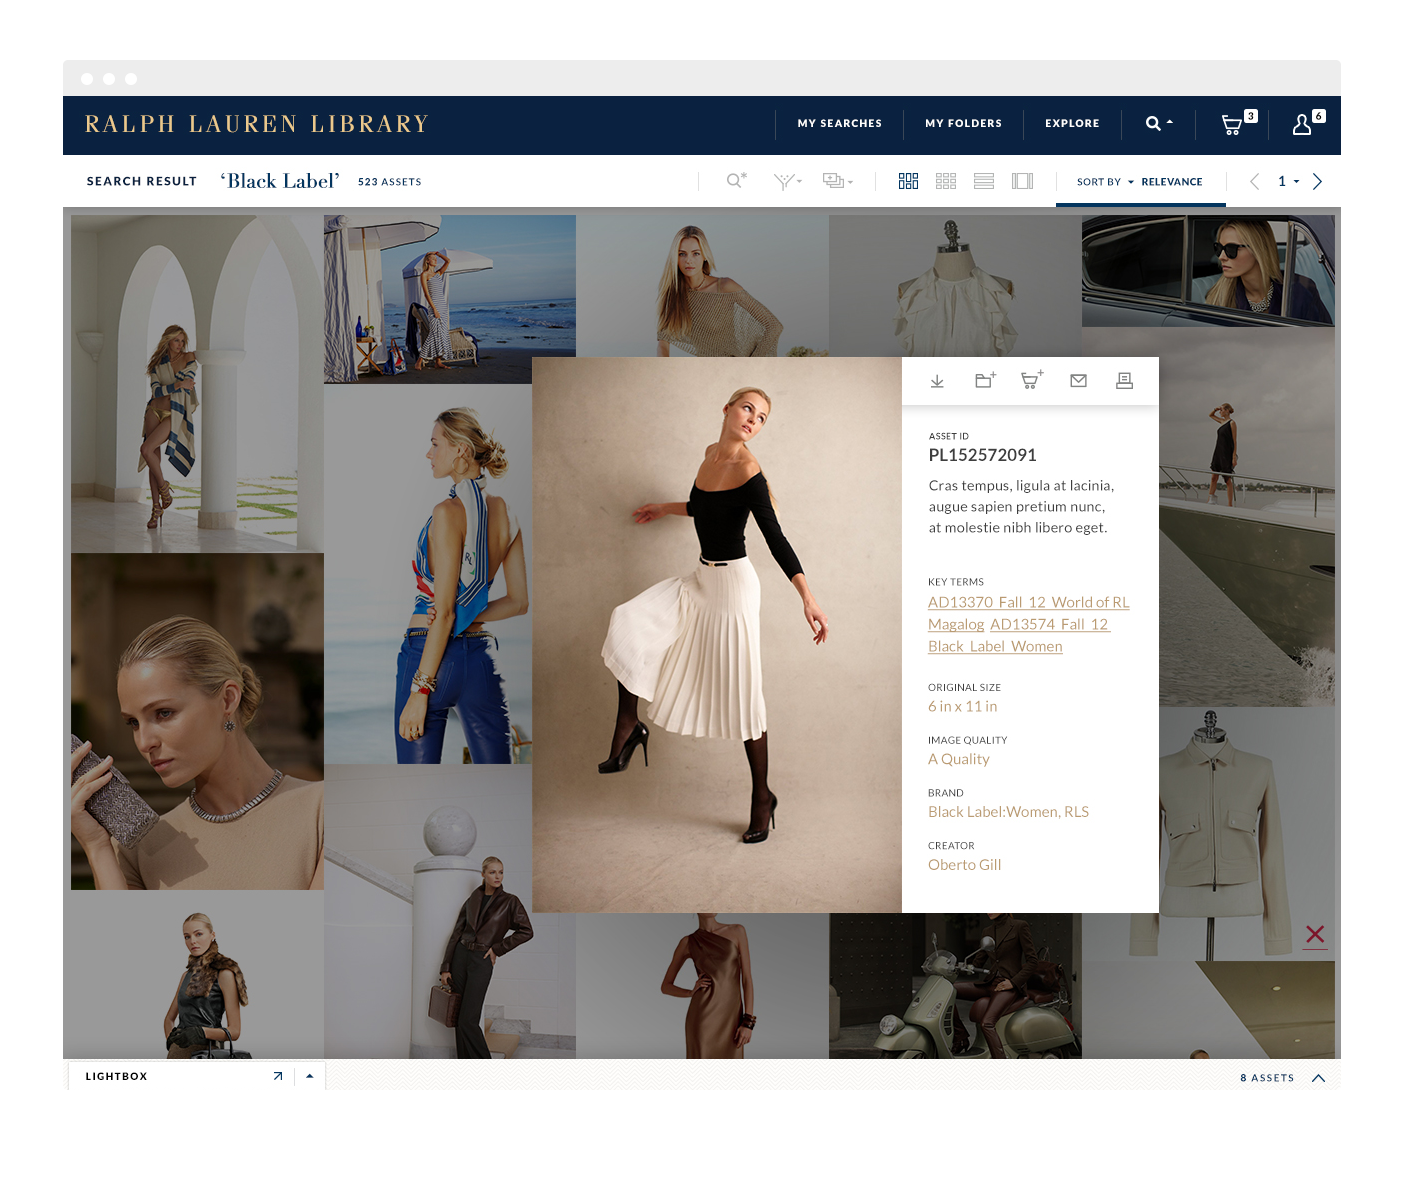This screenshot has width=1416, height=1179.
Task: Go to the next results page
Action: (1317, 181)
